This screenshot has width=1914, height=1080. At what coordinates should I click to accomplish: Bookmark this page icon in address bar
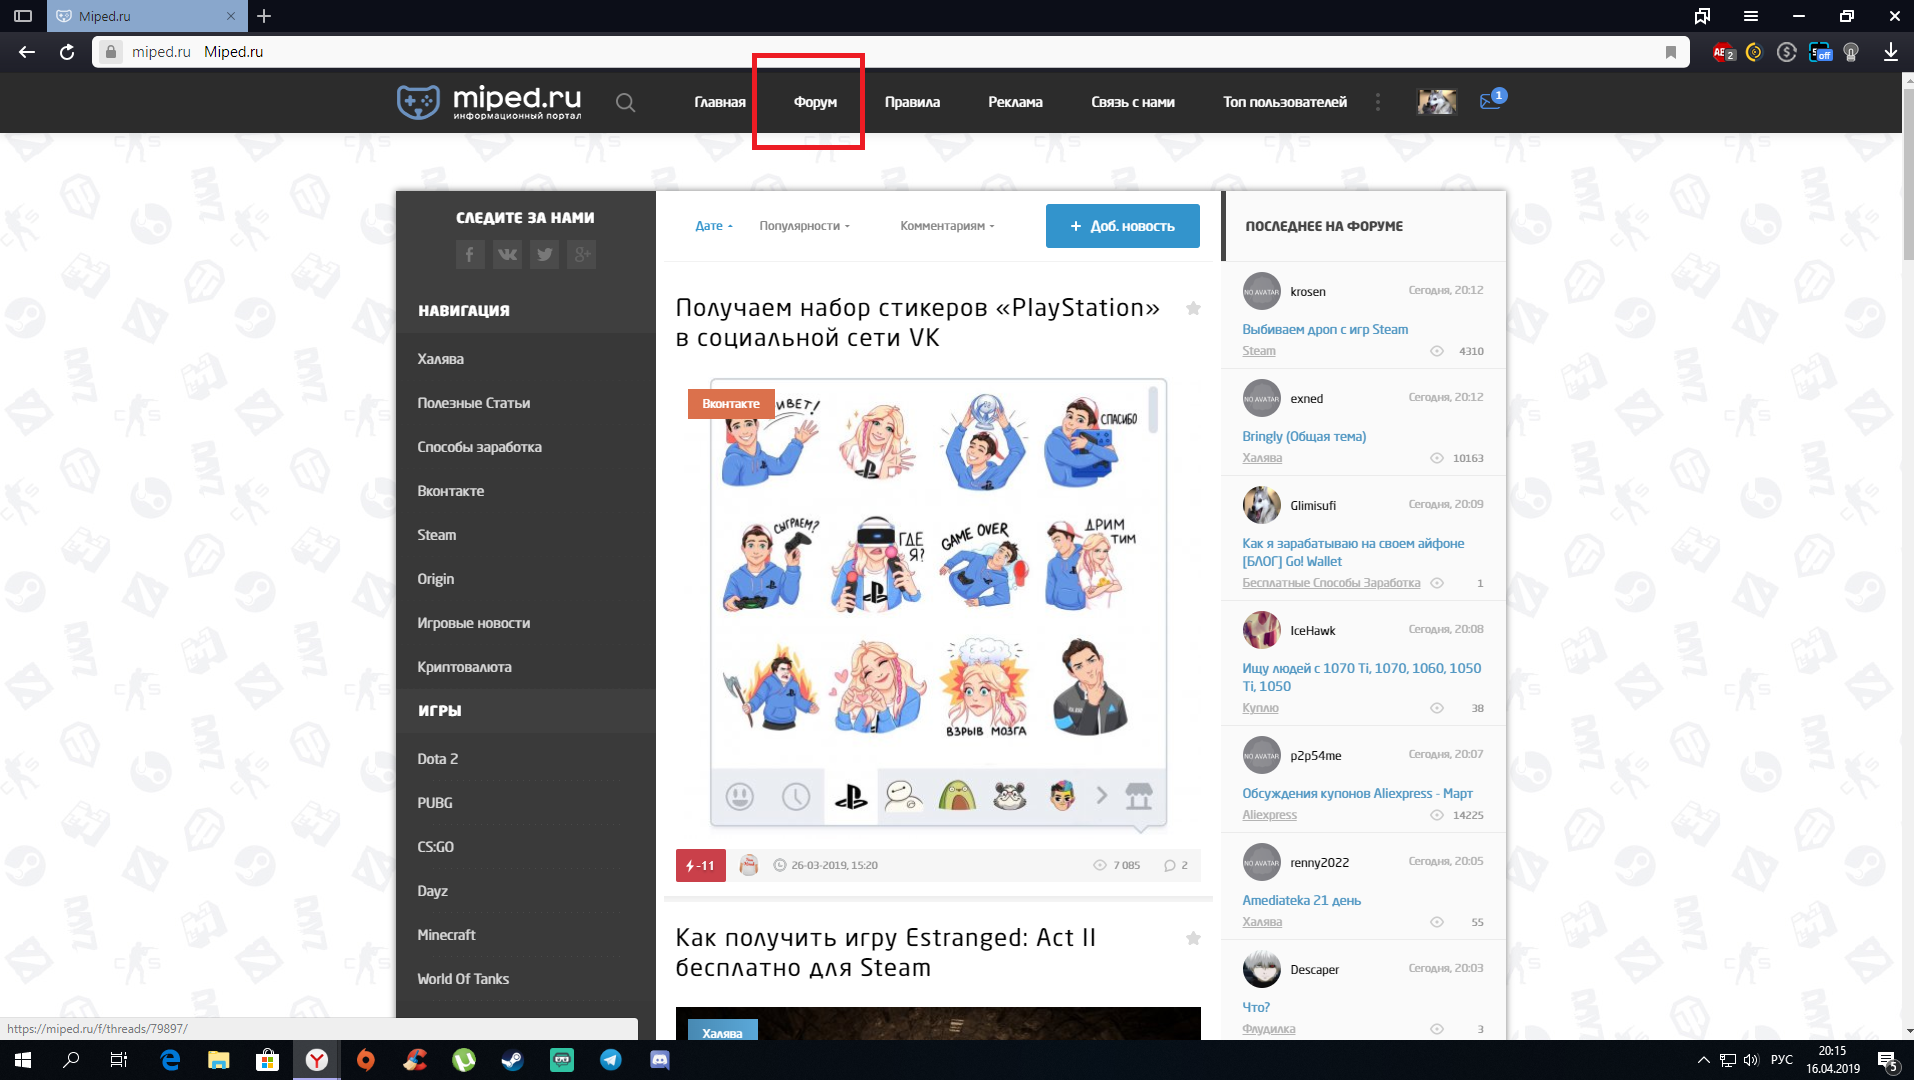pyautogui.click(x=1671, y=52)
